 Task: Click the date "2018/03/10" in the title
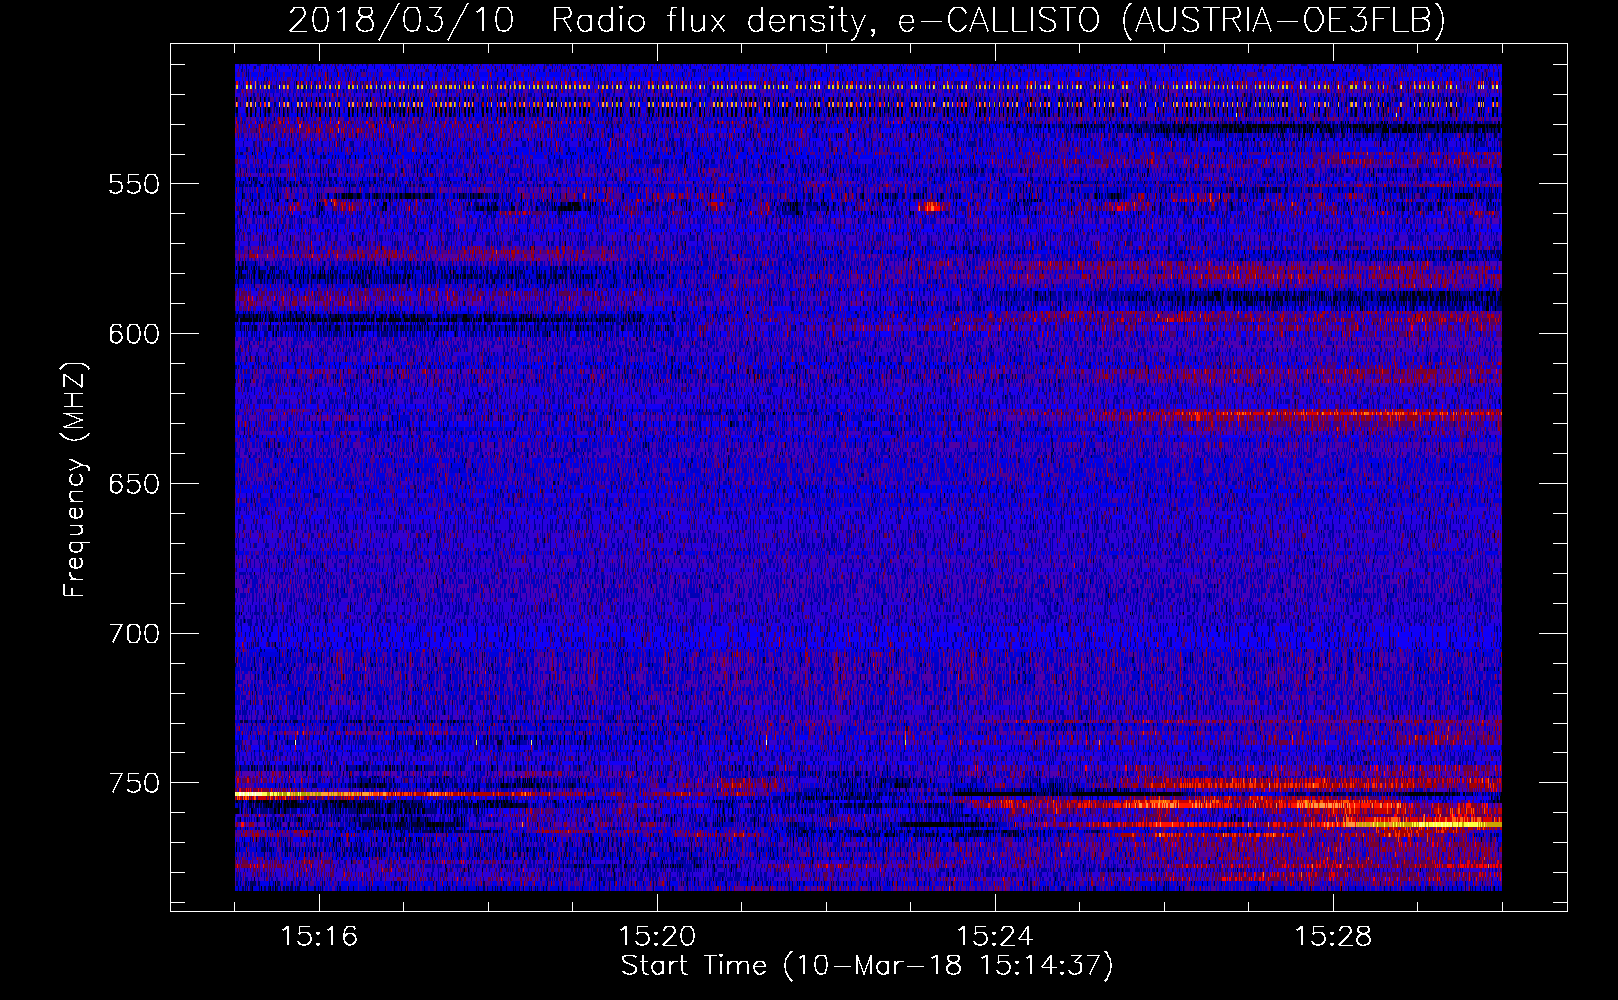click(x=401, y=20)
